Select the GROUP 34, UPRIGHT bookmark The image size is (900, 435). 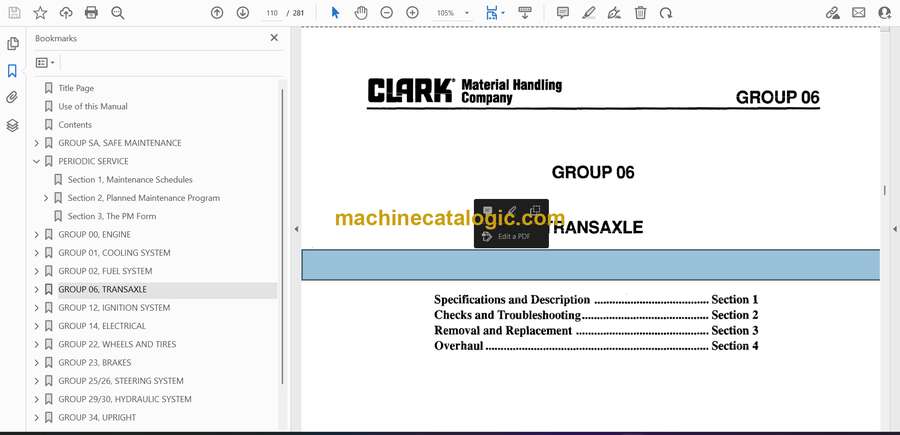[x=97, y=418]
